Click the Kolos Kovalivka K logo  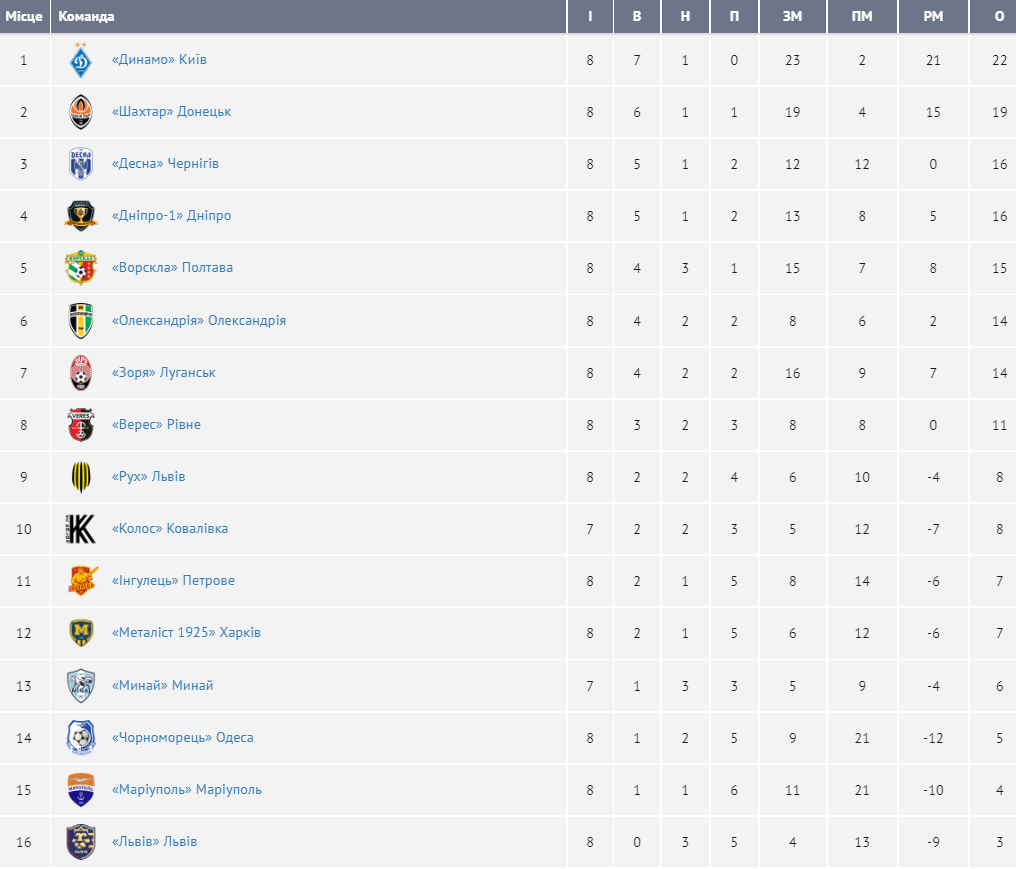[81, 529]
